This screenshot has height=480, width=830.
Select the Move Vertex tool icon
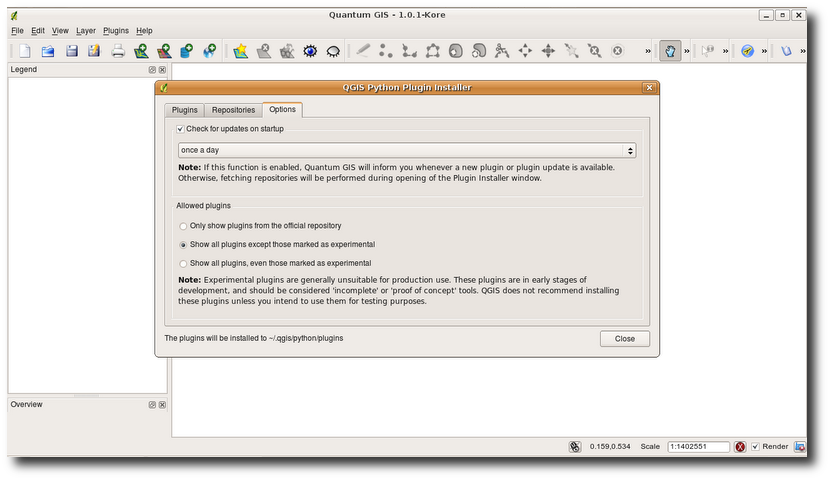[x=548, y=51]
